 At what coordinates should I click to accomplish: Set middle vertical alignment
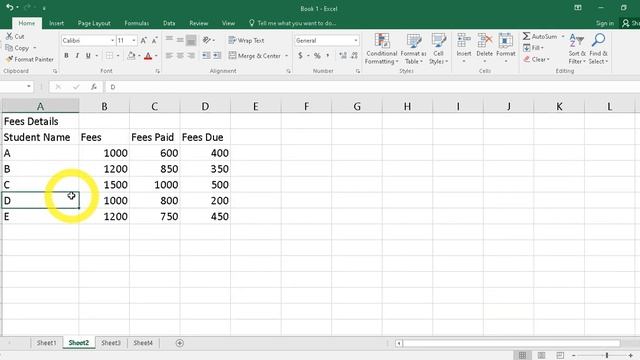[180, 40]
